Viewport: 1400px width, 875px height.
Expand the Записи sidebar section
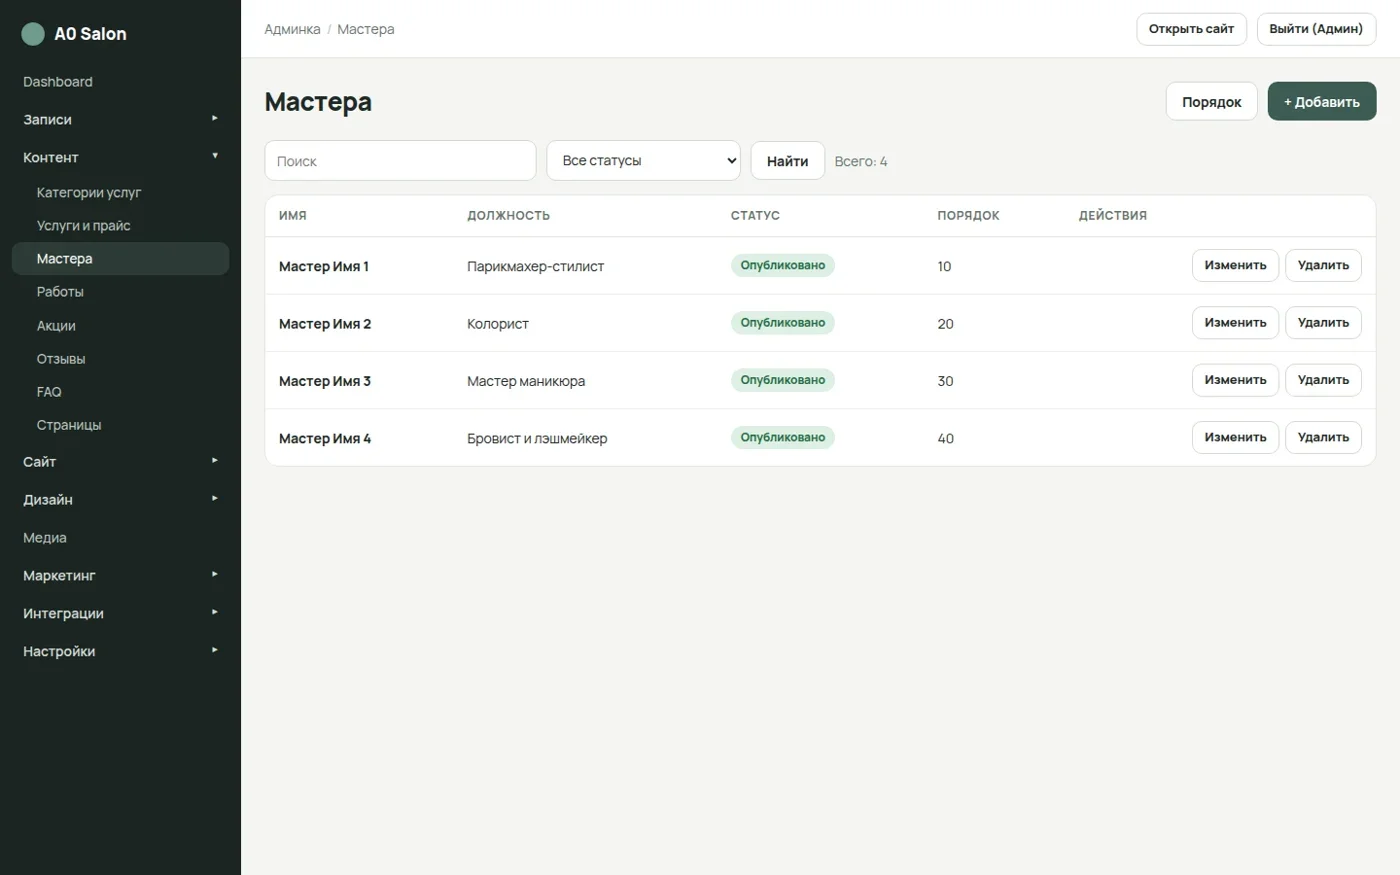pos(120,119)
